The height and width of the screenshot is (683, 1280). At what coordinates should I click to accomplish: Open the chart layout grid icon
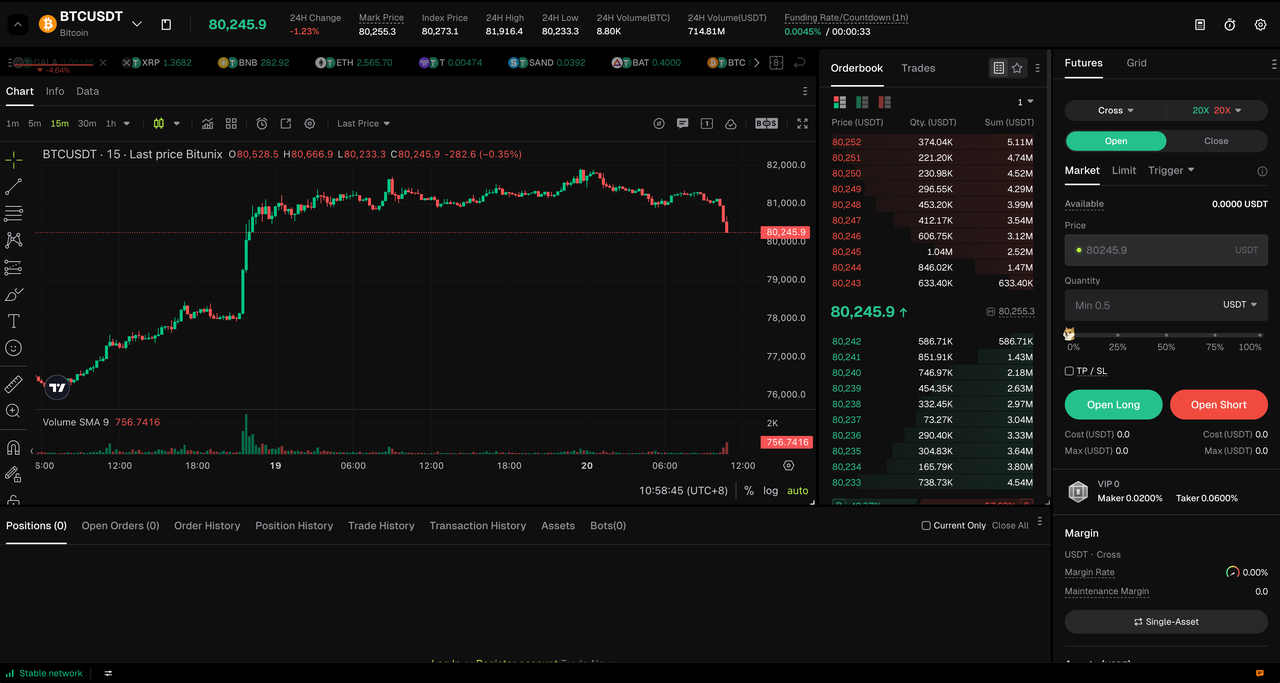[x=231, y=124]
